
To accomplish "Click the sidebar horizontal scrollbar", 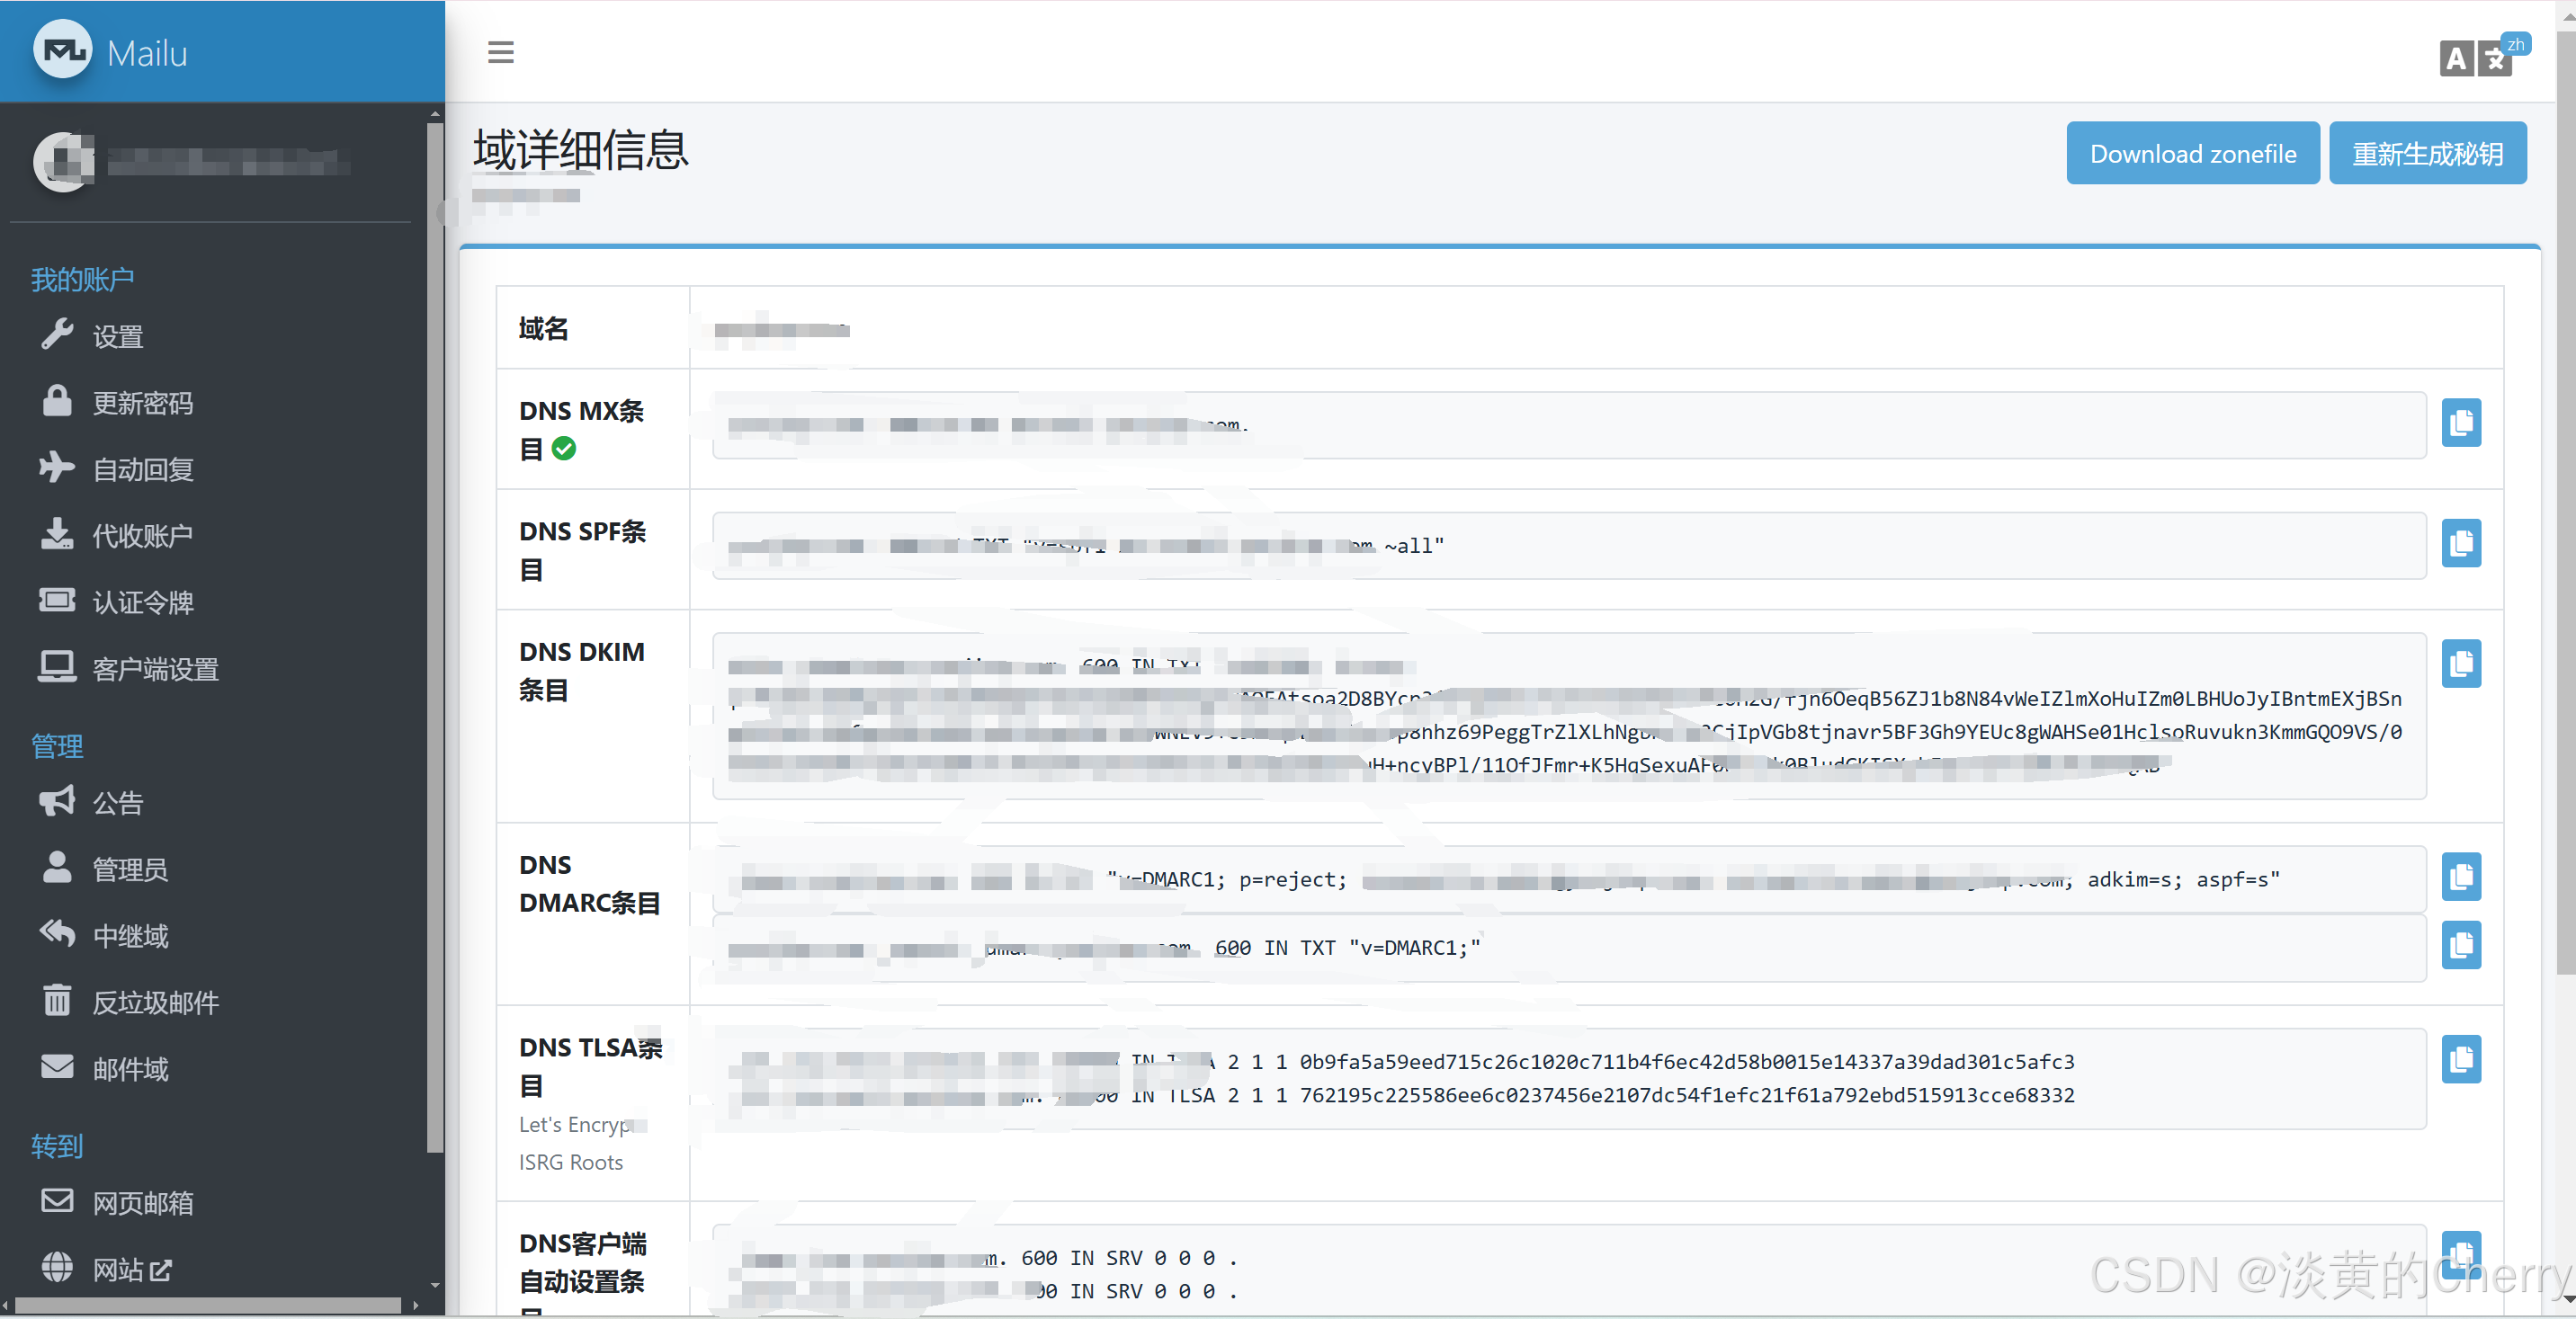I will coord(208,1305).
